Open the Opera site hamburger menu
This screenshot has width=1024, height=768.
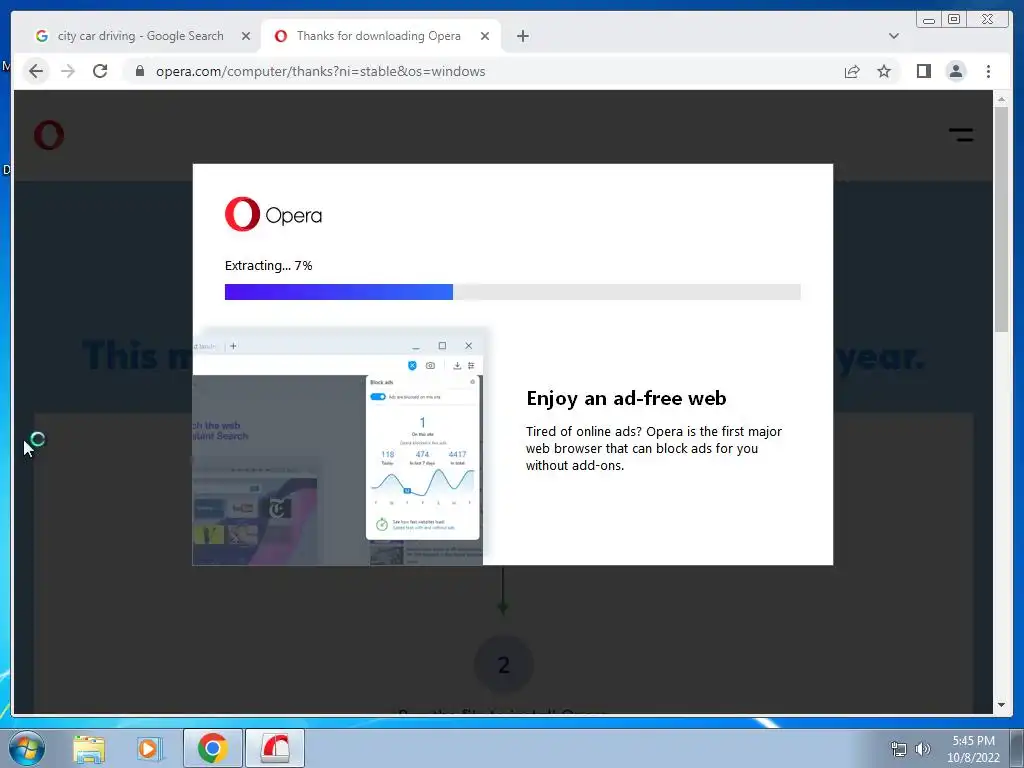(961, 135)
